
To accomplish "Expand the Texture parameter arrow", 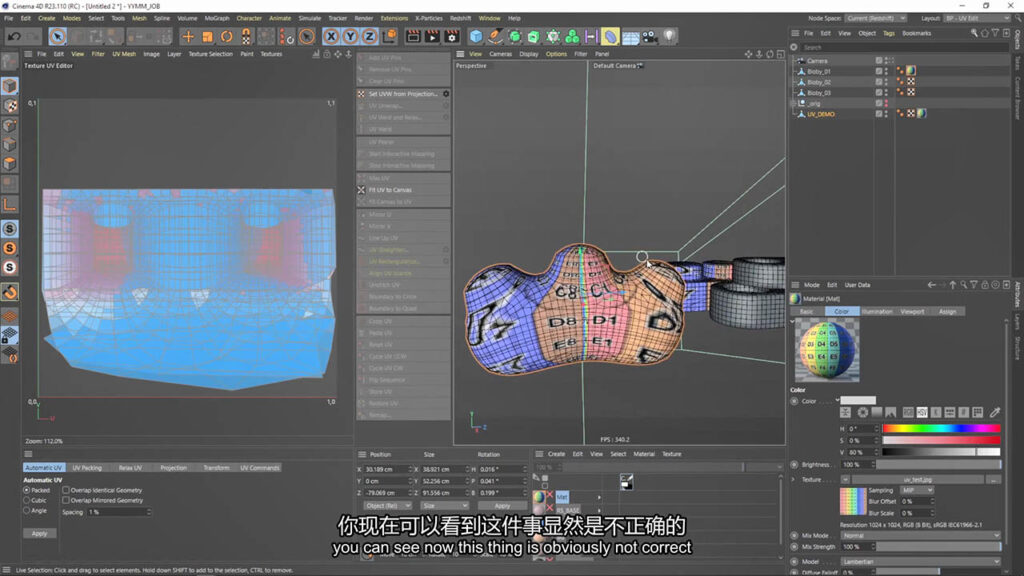I will tap(794, 479).
